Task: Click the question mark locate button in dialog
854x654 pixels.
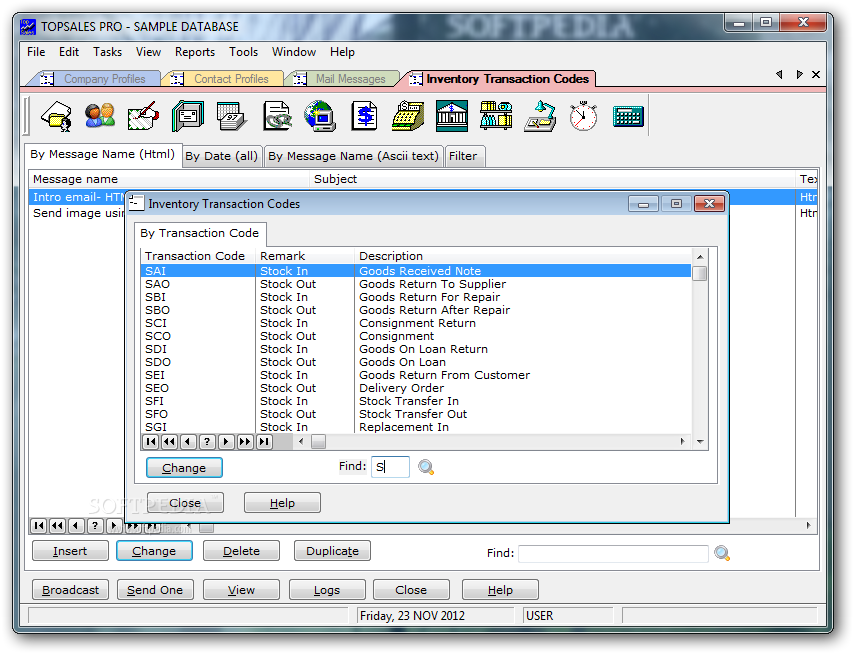Action: (x=207, y=442)
